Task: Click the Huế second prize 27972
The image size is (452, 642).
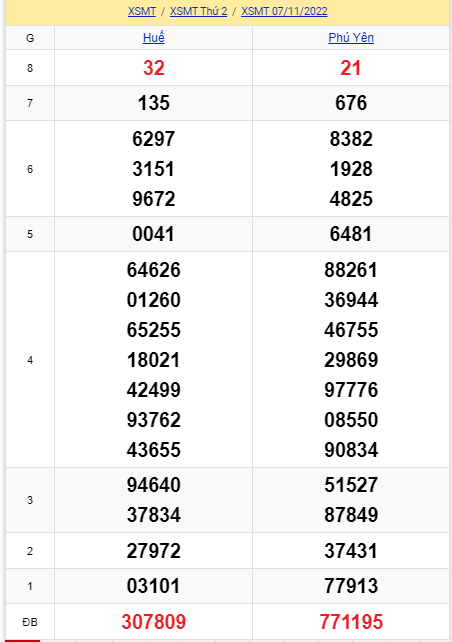Action: click(154, 551)
